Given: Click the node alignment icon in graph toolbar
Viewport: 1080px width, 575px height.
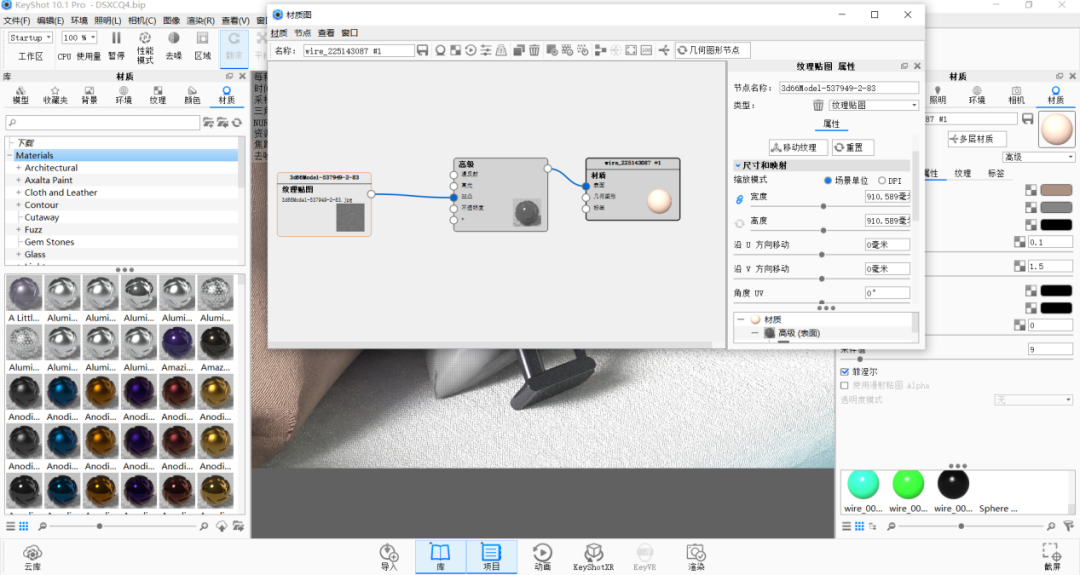Looking at the screenshot, I should pyautogui.click(x=600, y=50).
